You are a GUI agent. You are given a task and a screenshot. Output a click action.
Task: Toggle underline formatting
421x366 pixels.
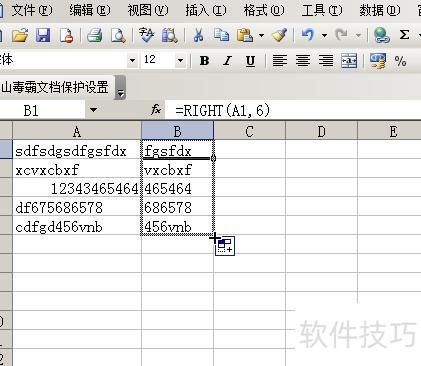tap(250, 61)
